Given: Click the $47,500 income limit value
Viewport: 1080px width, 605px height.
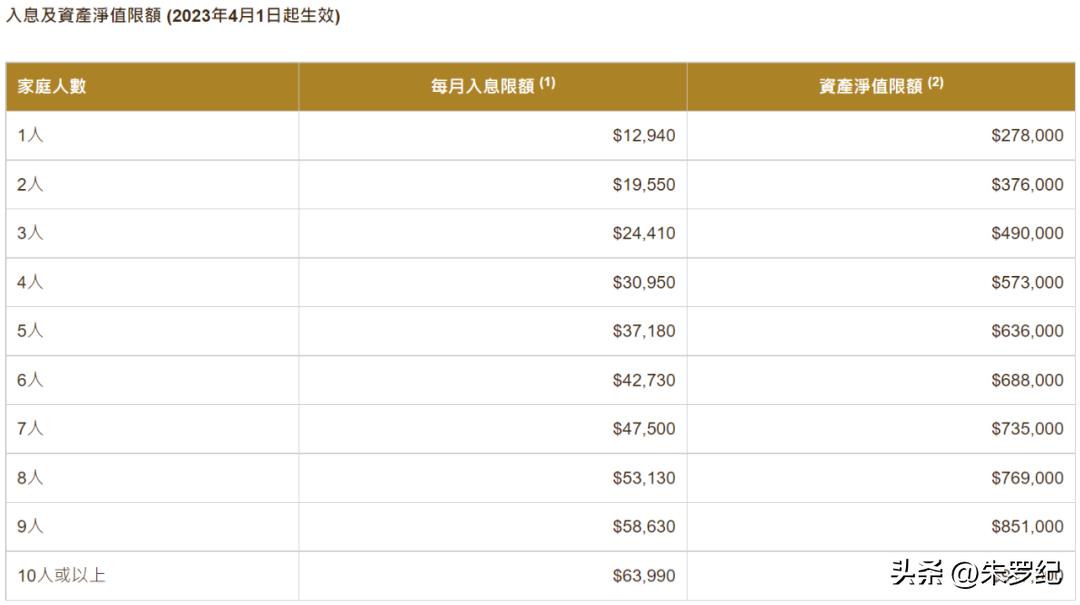Looking at the screenshot, I should click(643, 429).
